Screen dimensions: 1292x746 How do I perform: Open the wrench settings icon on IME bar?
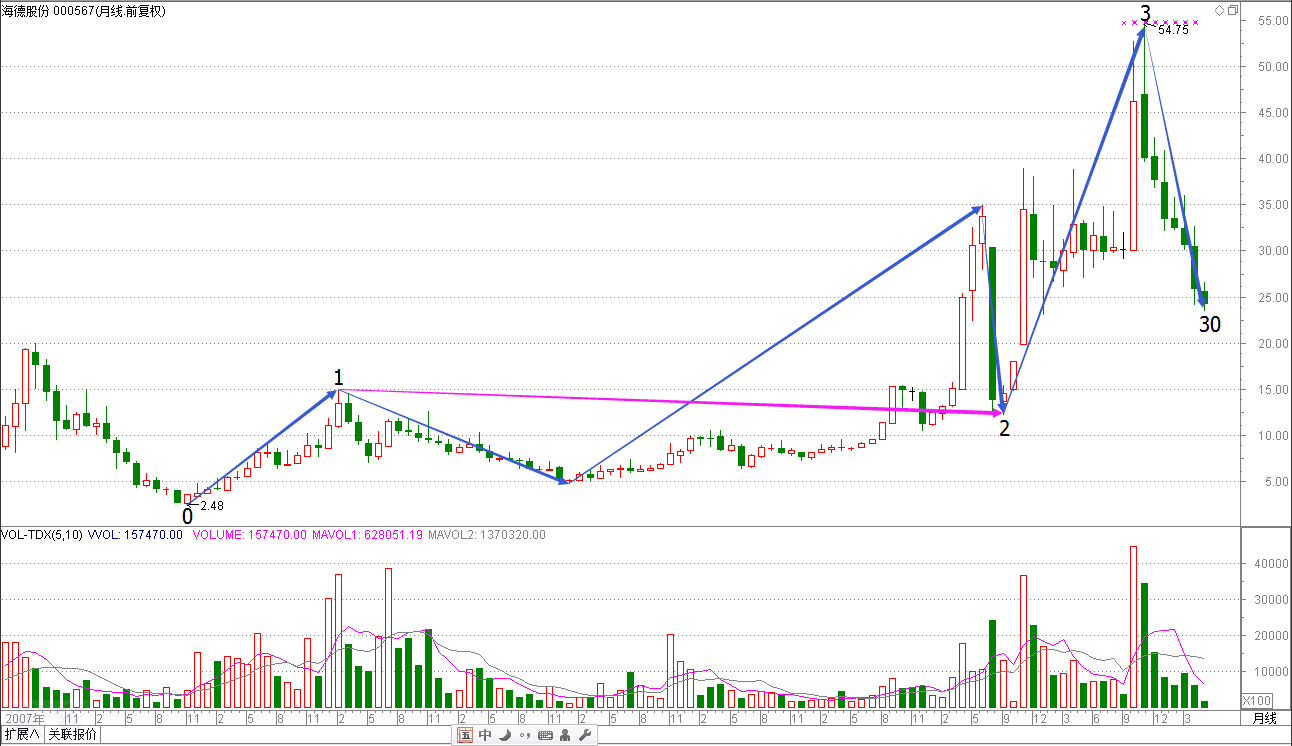click(x=585, y=736)
